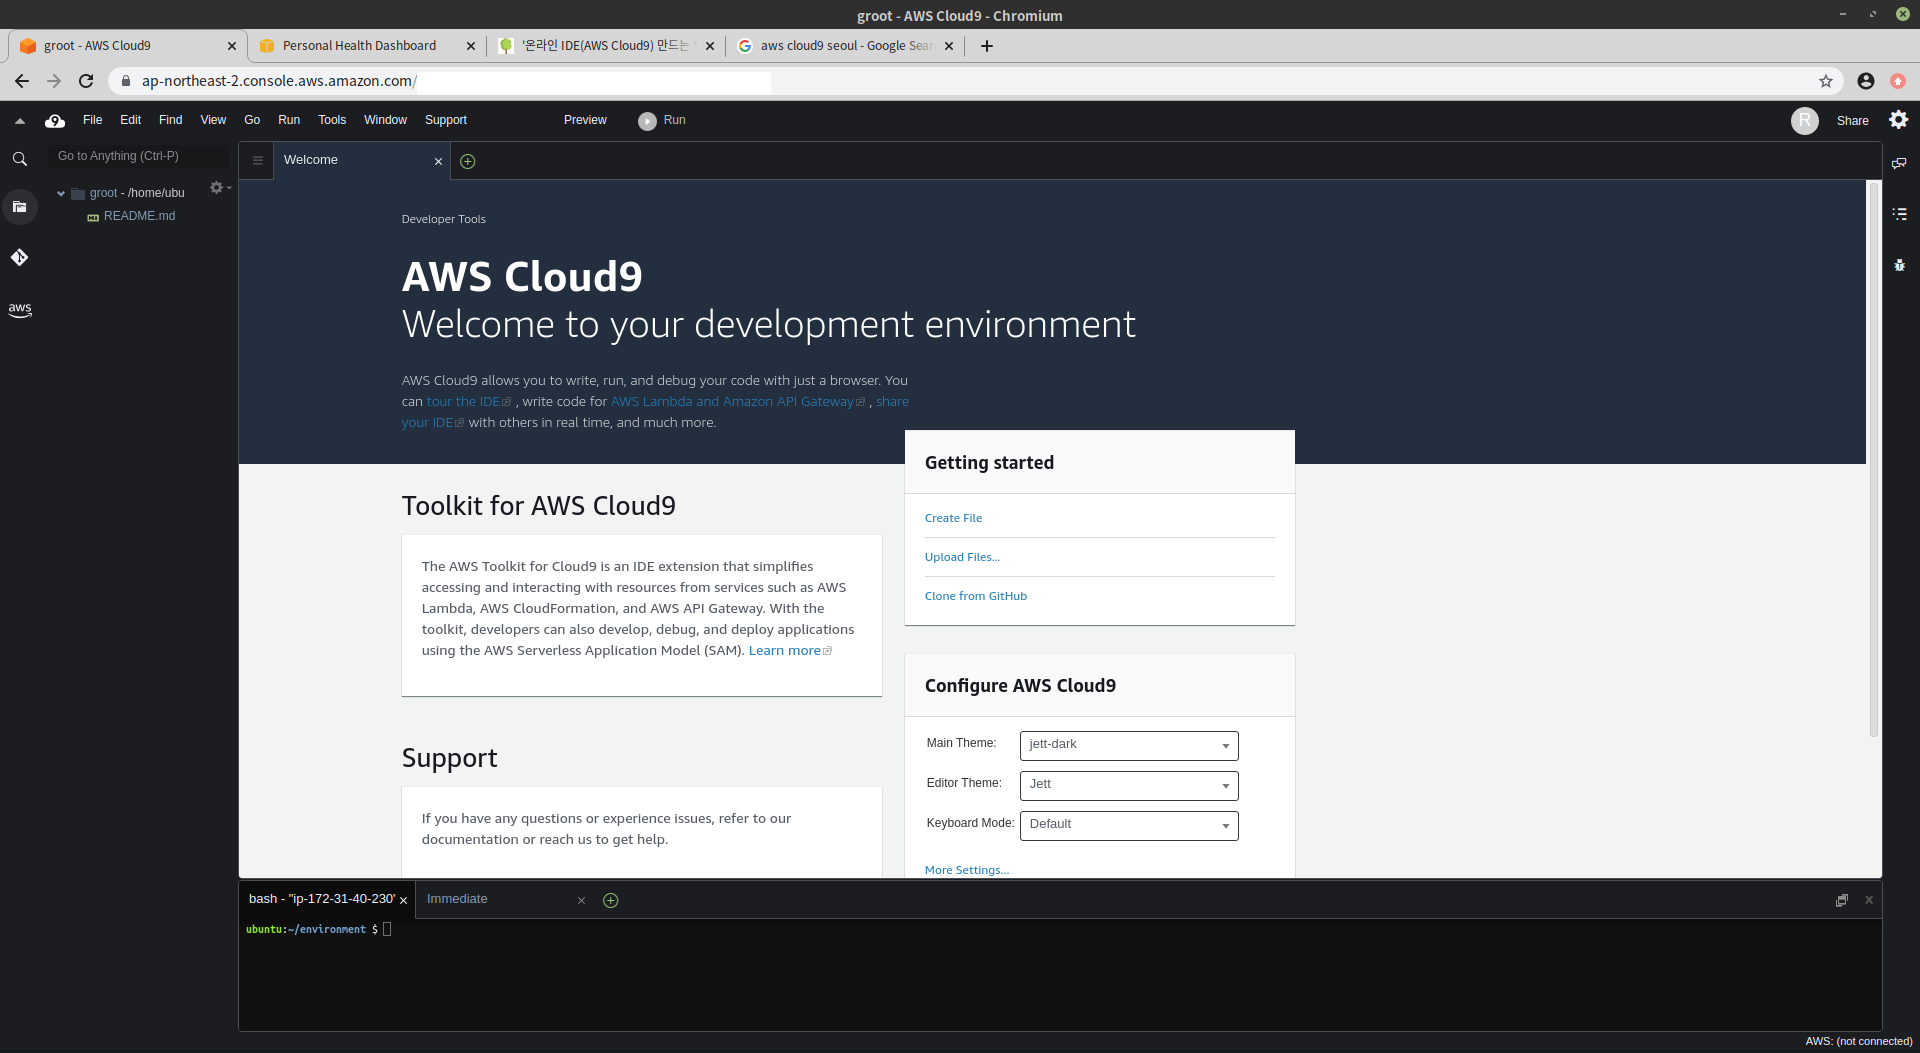Screen dimensions: 1920x1053
Task: Close the bash terminal tab
Action: click(403, 901)
